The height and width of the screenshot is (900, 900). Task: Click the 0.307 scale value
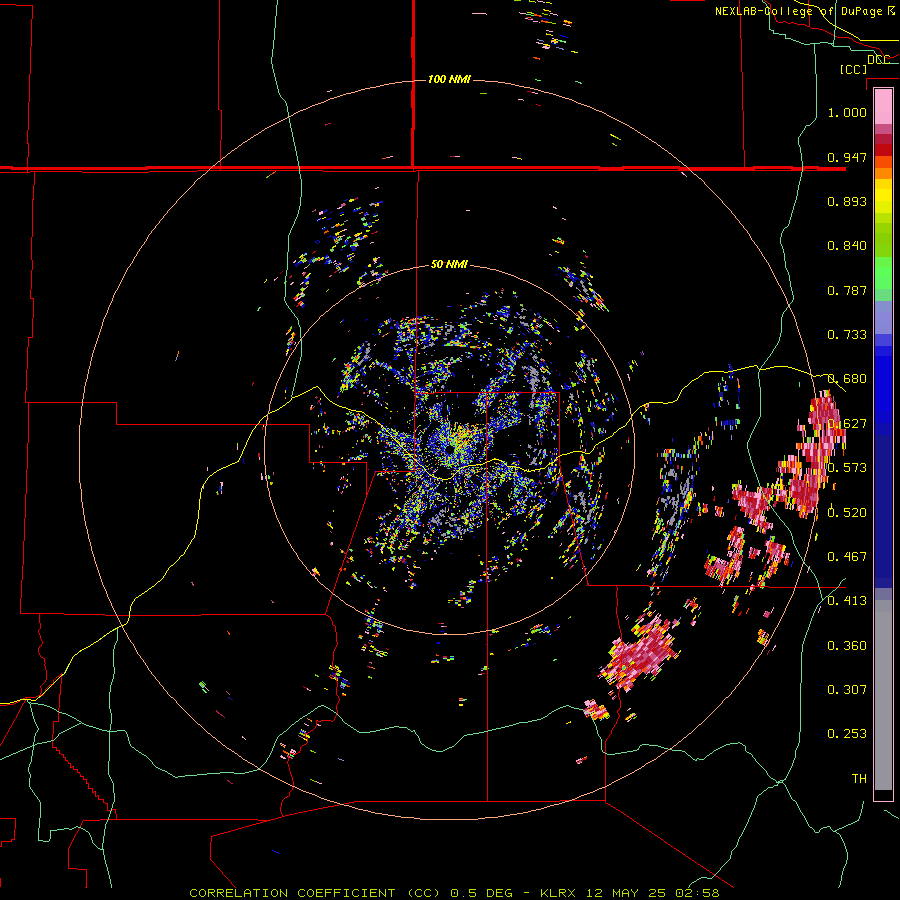[x=847, y=689]
